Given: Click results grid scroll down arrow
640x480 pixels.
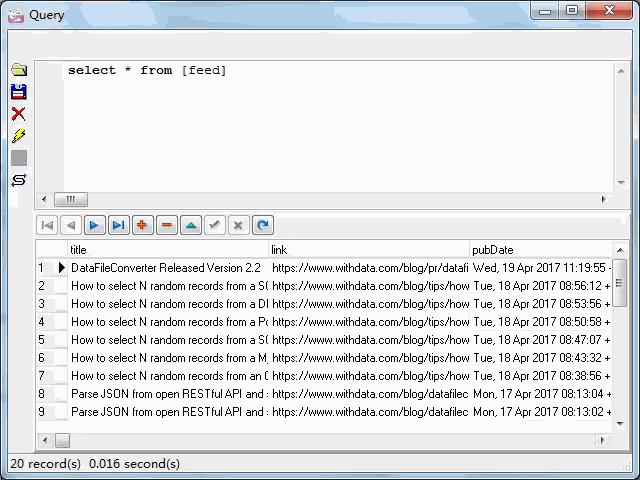Looking at the screenshot, I should [x=620, y=424].
